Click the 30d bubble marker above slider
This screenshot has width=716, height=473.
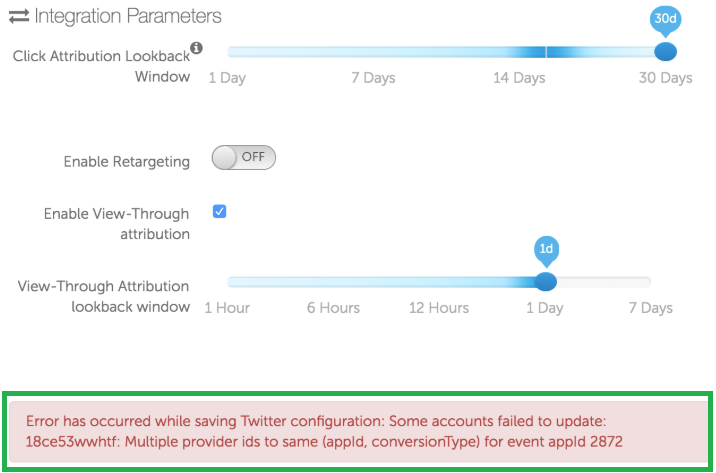click(664, 19)
